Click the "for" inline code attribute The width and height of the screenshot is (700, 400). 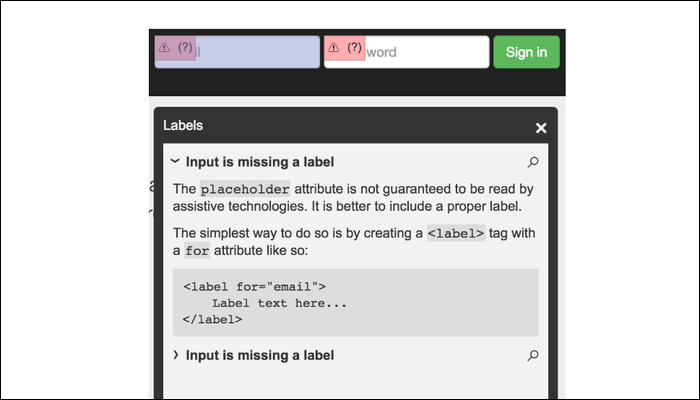pos(197,253)
